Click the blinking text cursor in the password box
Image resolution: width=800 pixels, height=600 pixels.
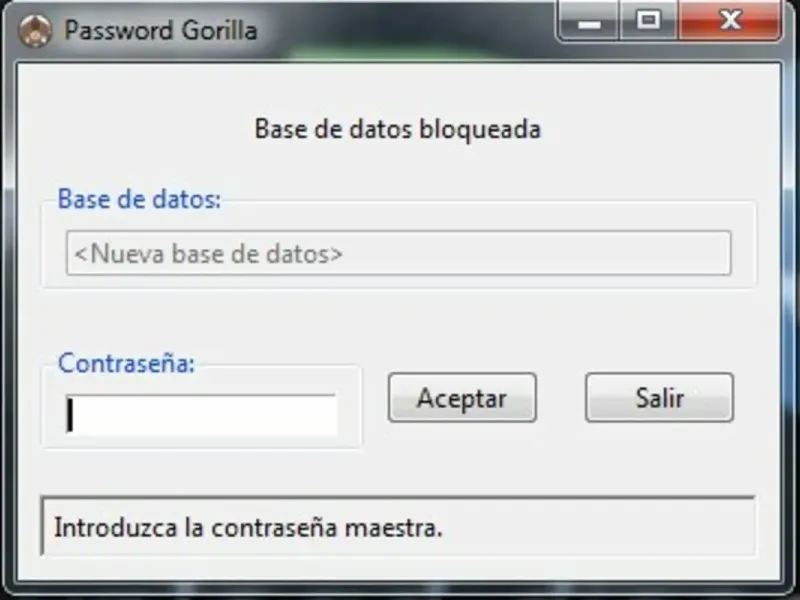70,415
